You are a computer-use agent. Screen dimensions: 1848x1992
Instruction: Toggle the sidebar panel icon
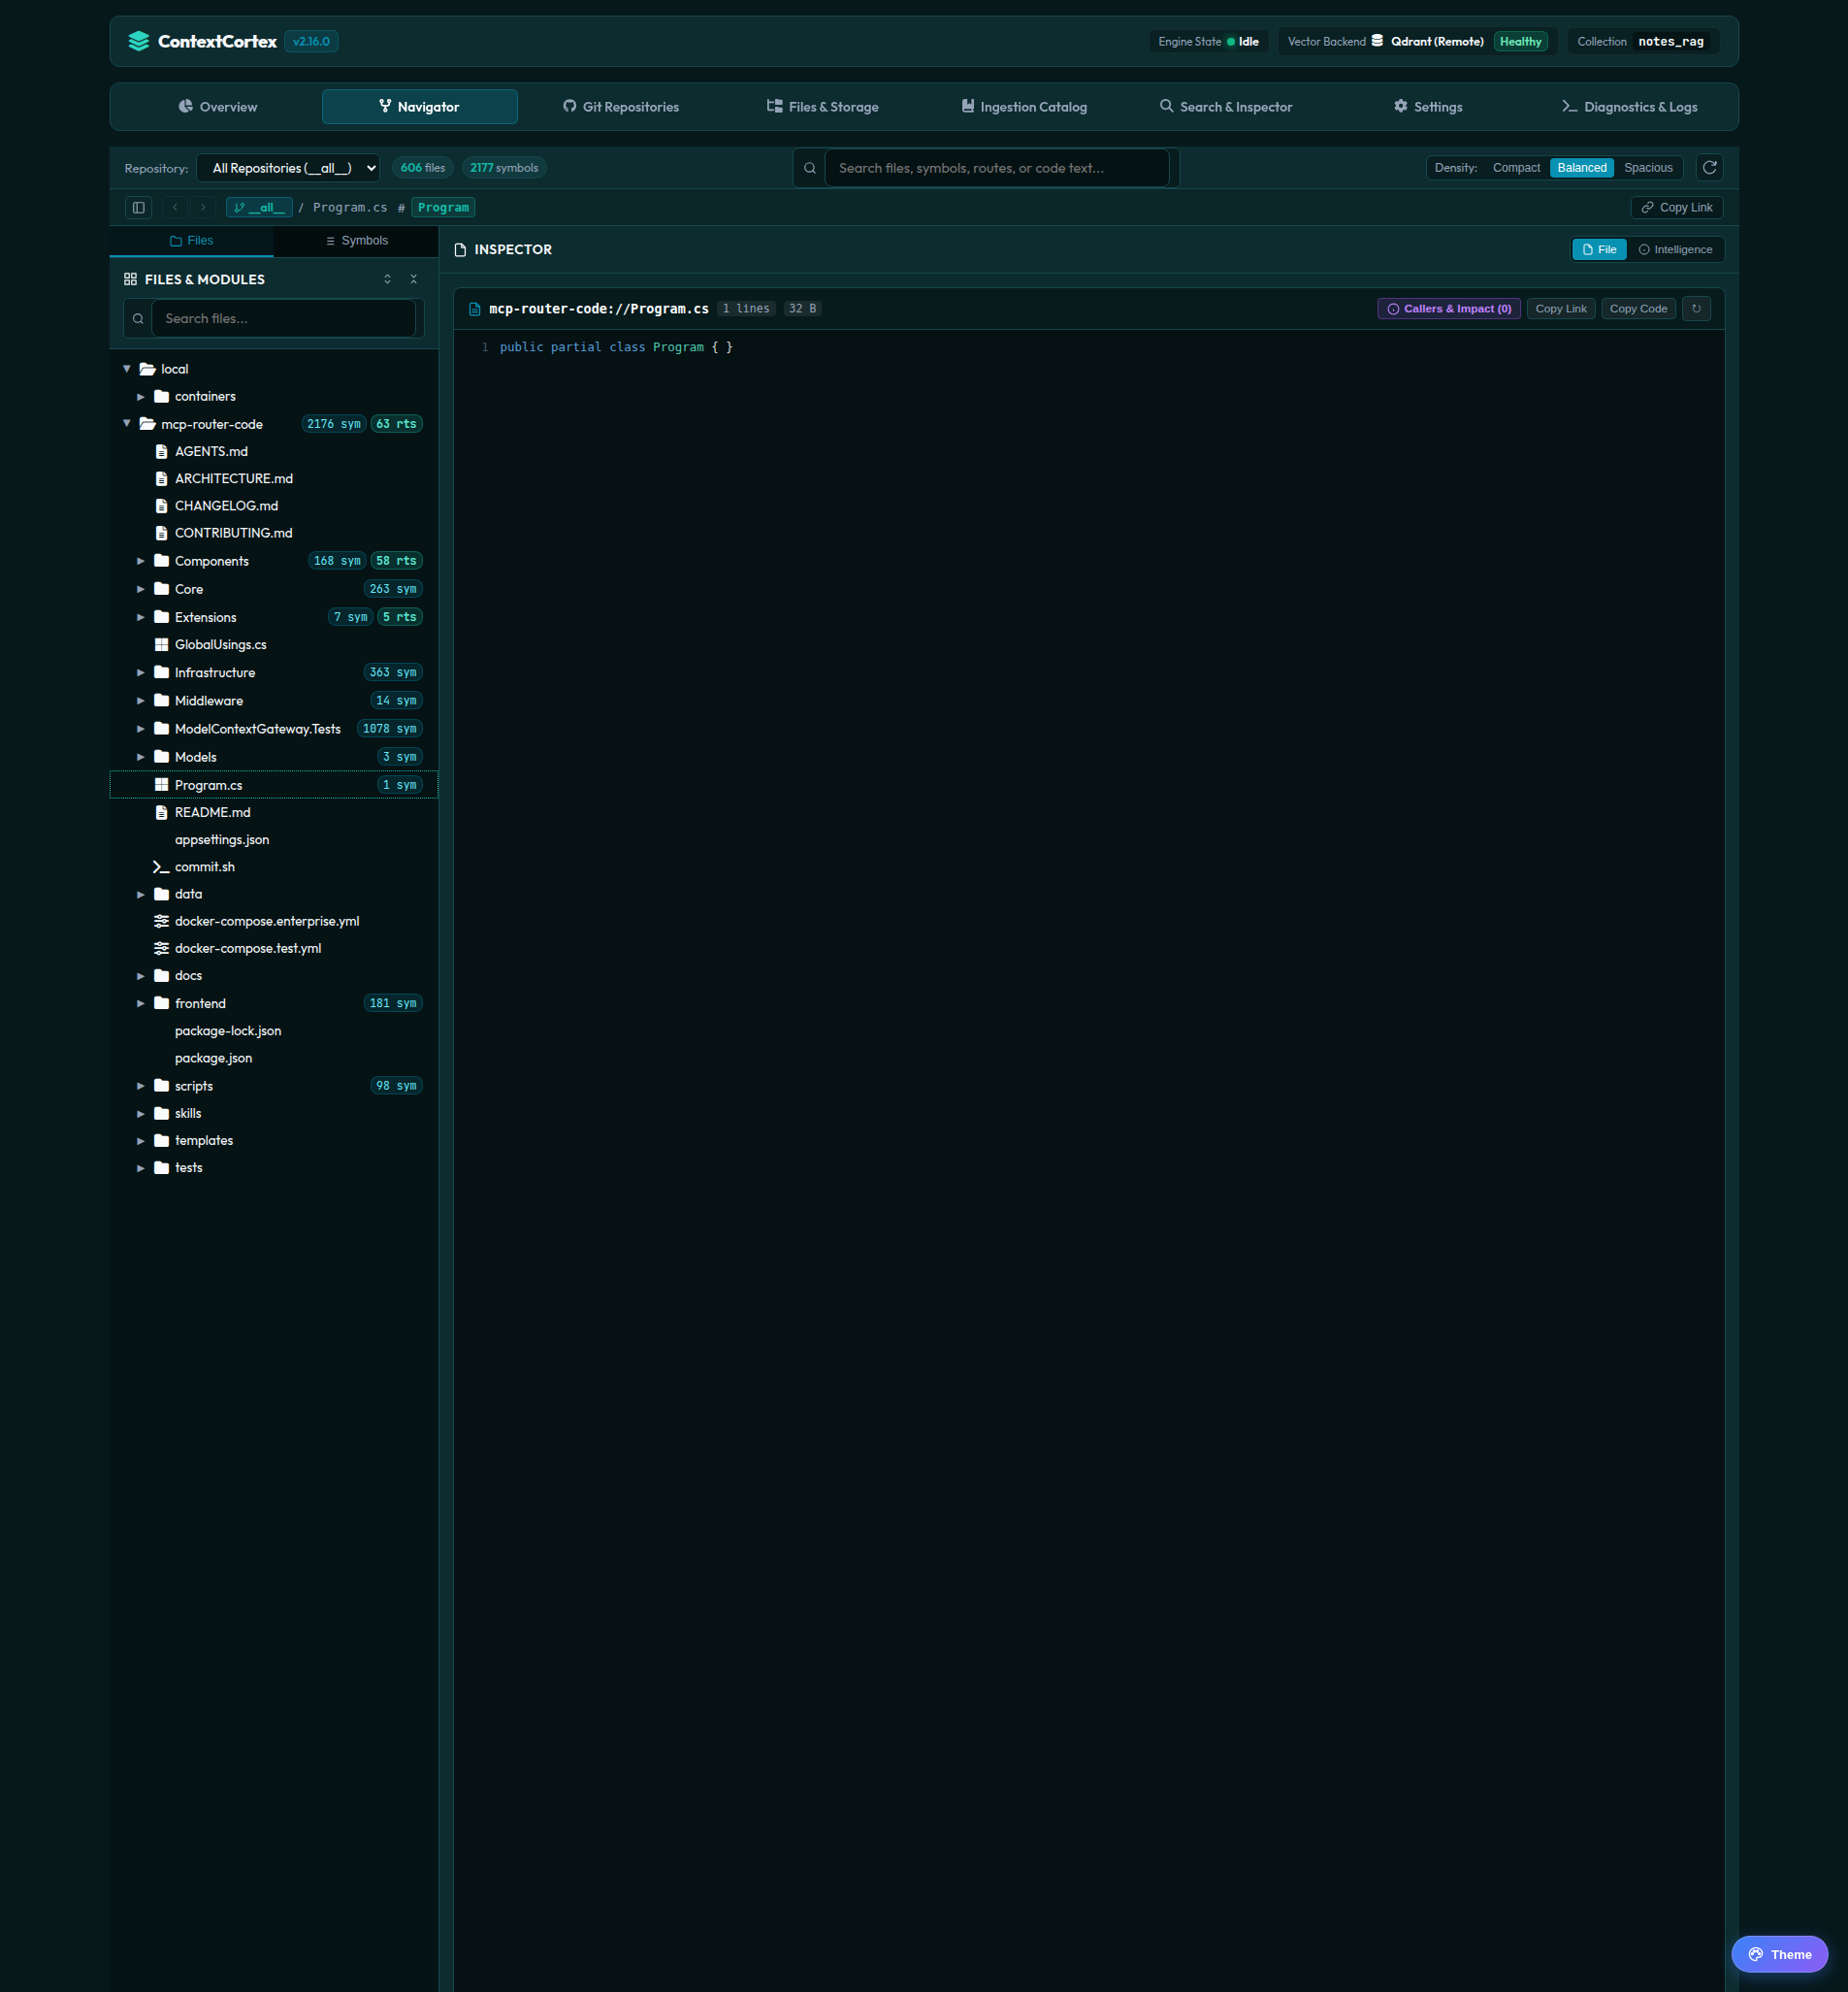(139, 207)
